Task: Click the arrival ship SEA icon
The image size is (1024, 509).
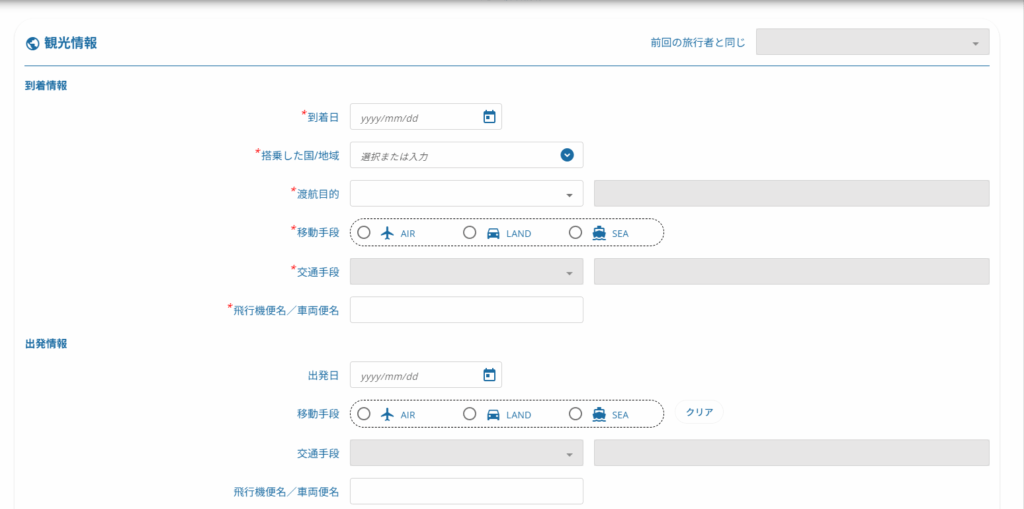Action: pos(599,233)
